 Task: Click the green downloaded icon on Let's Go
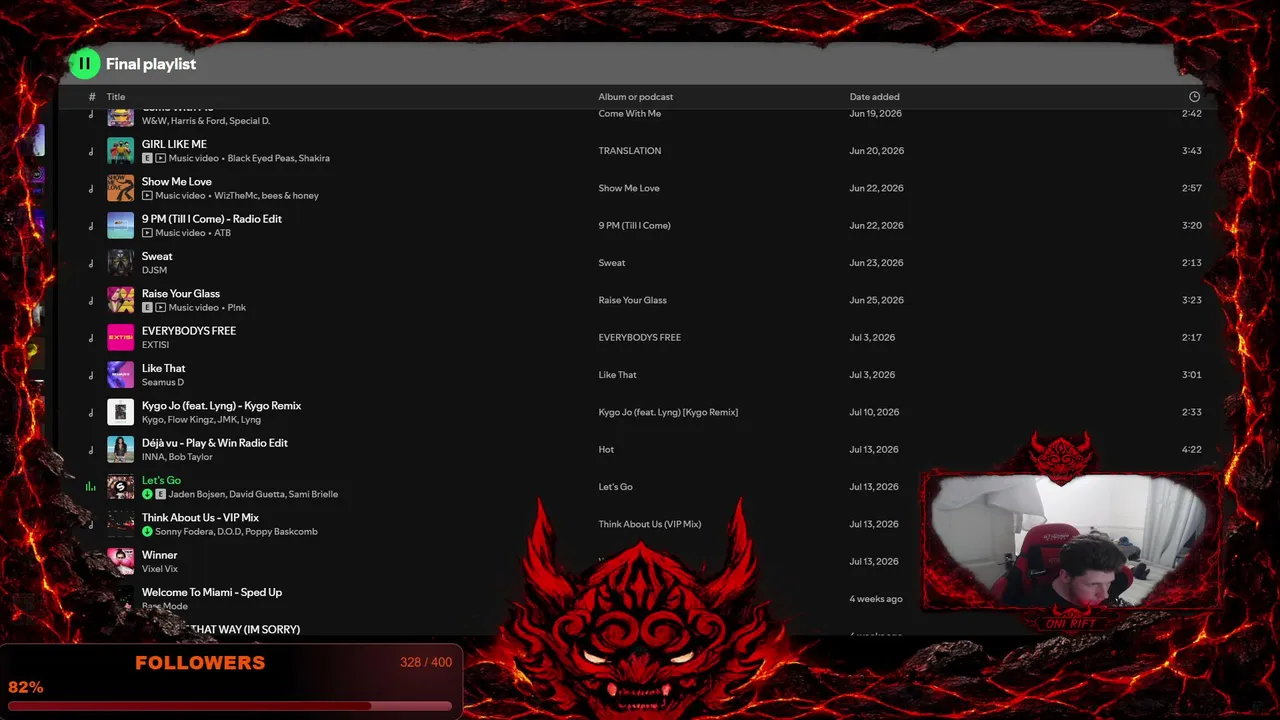coord(147,494)
